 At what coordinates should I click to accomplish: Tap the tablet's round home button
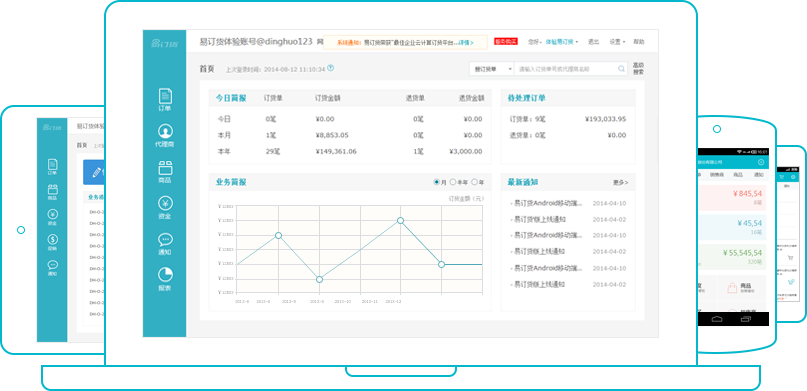coord(21,230)
